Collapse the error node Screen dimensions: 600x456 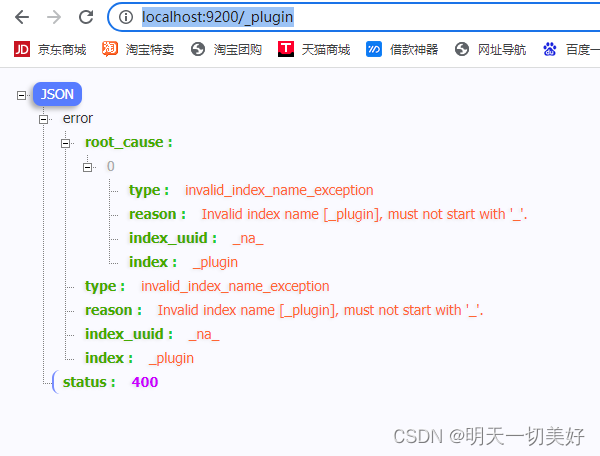[43, 119]
